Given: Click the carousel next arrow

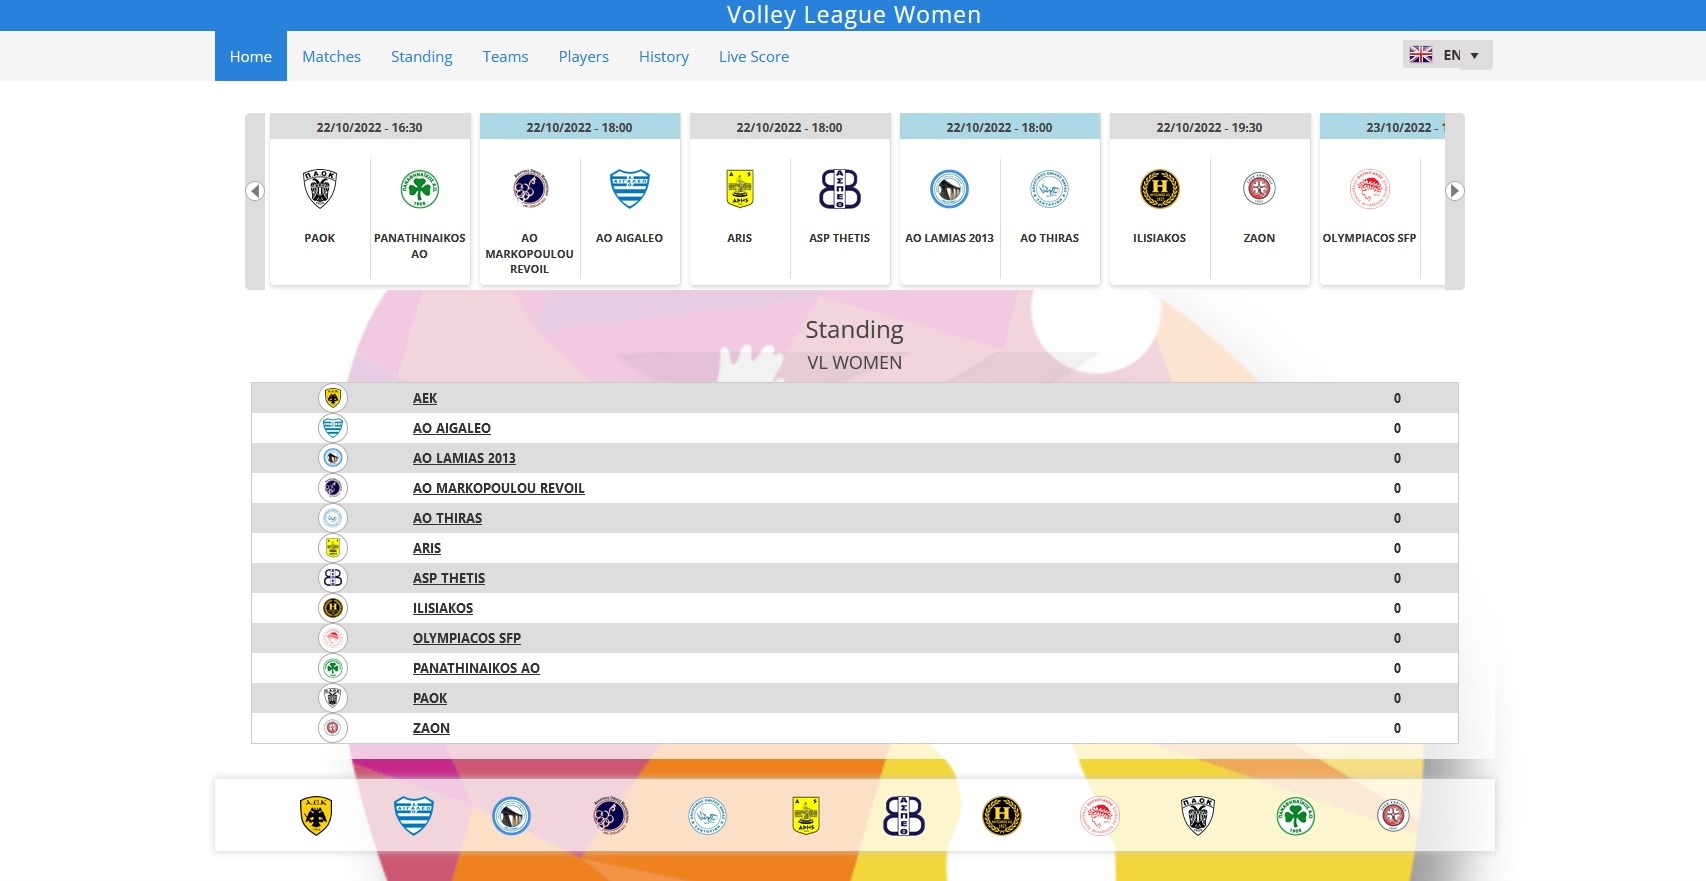Looking at the screenshot, I should click(1455, 191).
